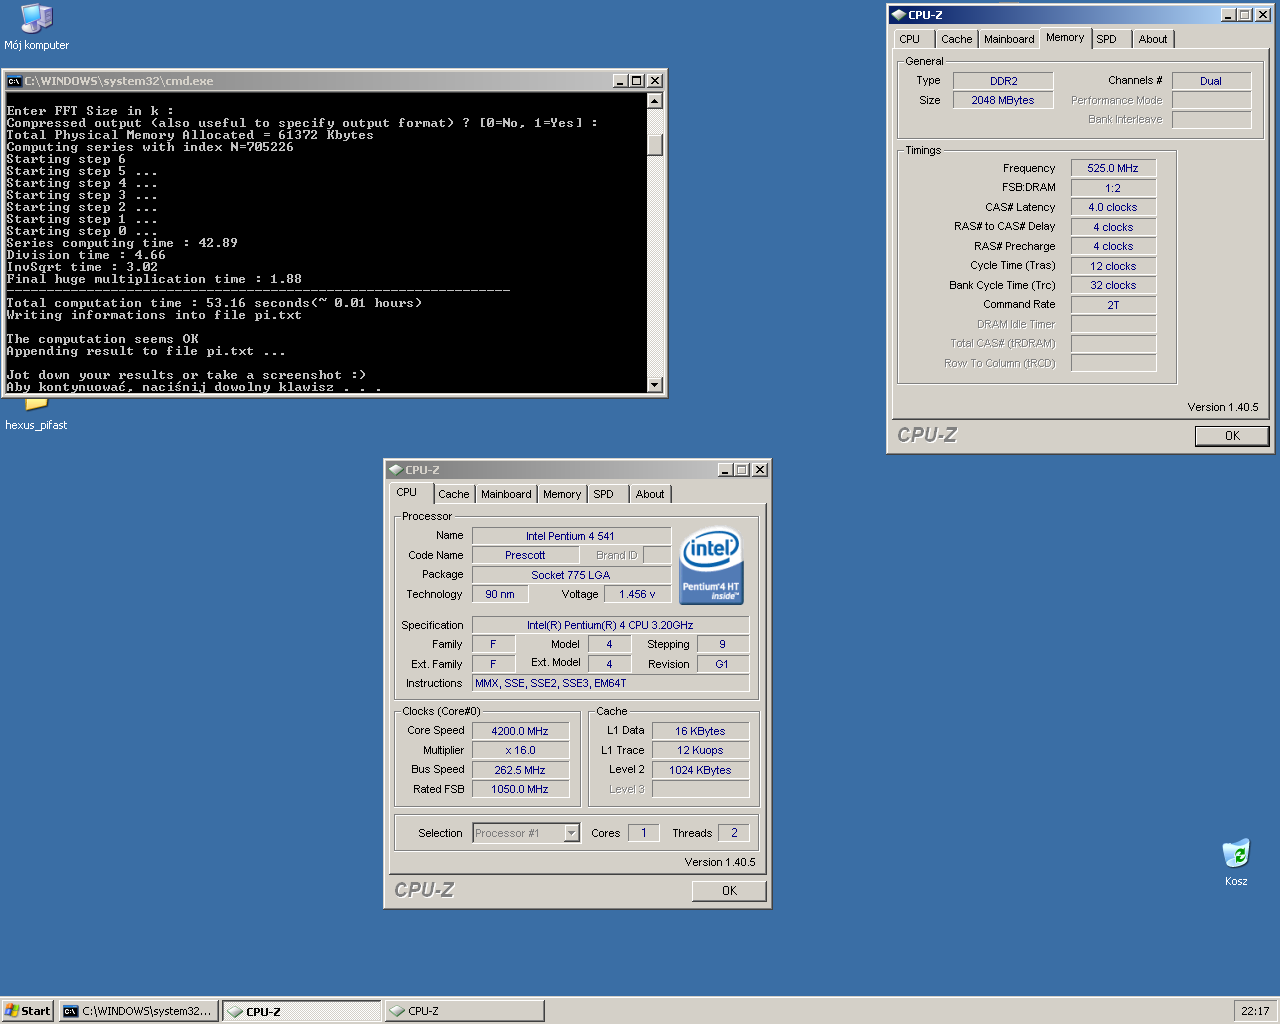Click the Code Name value Prescott
This screenshot has height=1024, width=1280.
525,555
